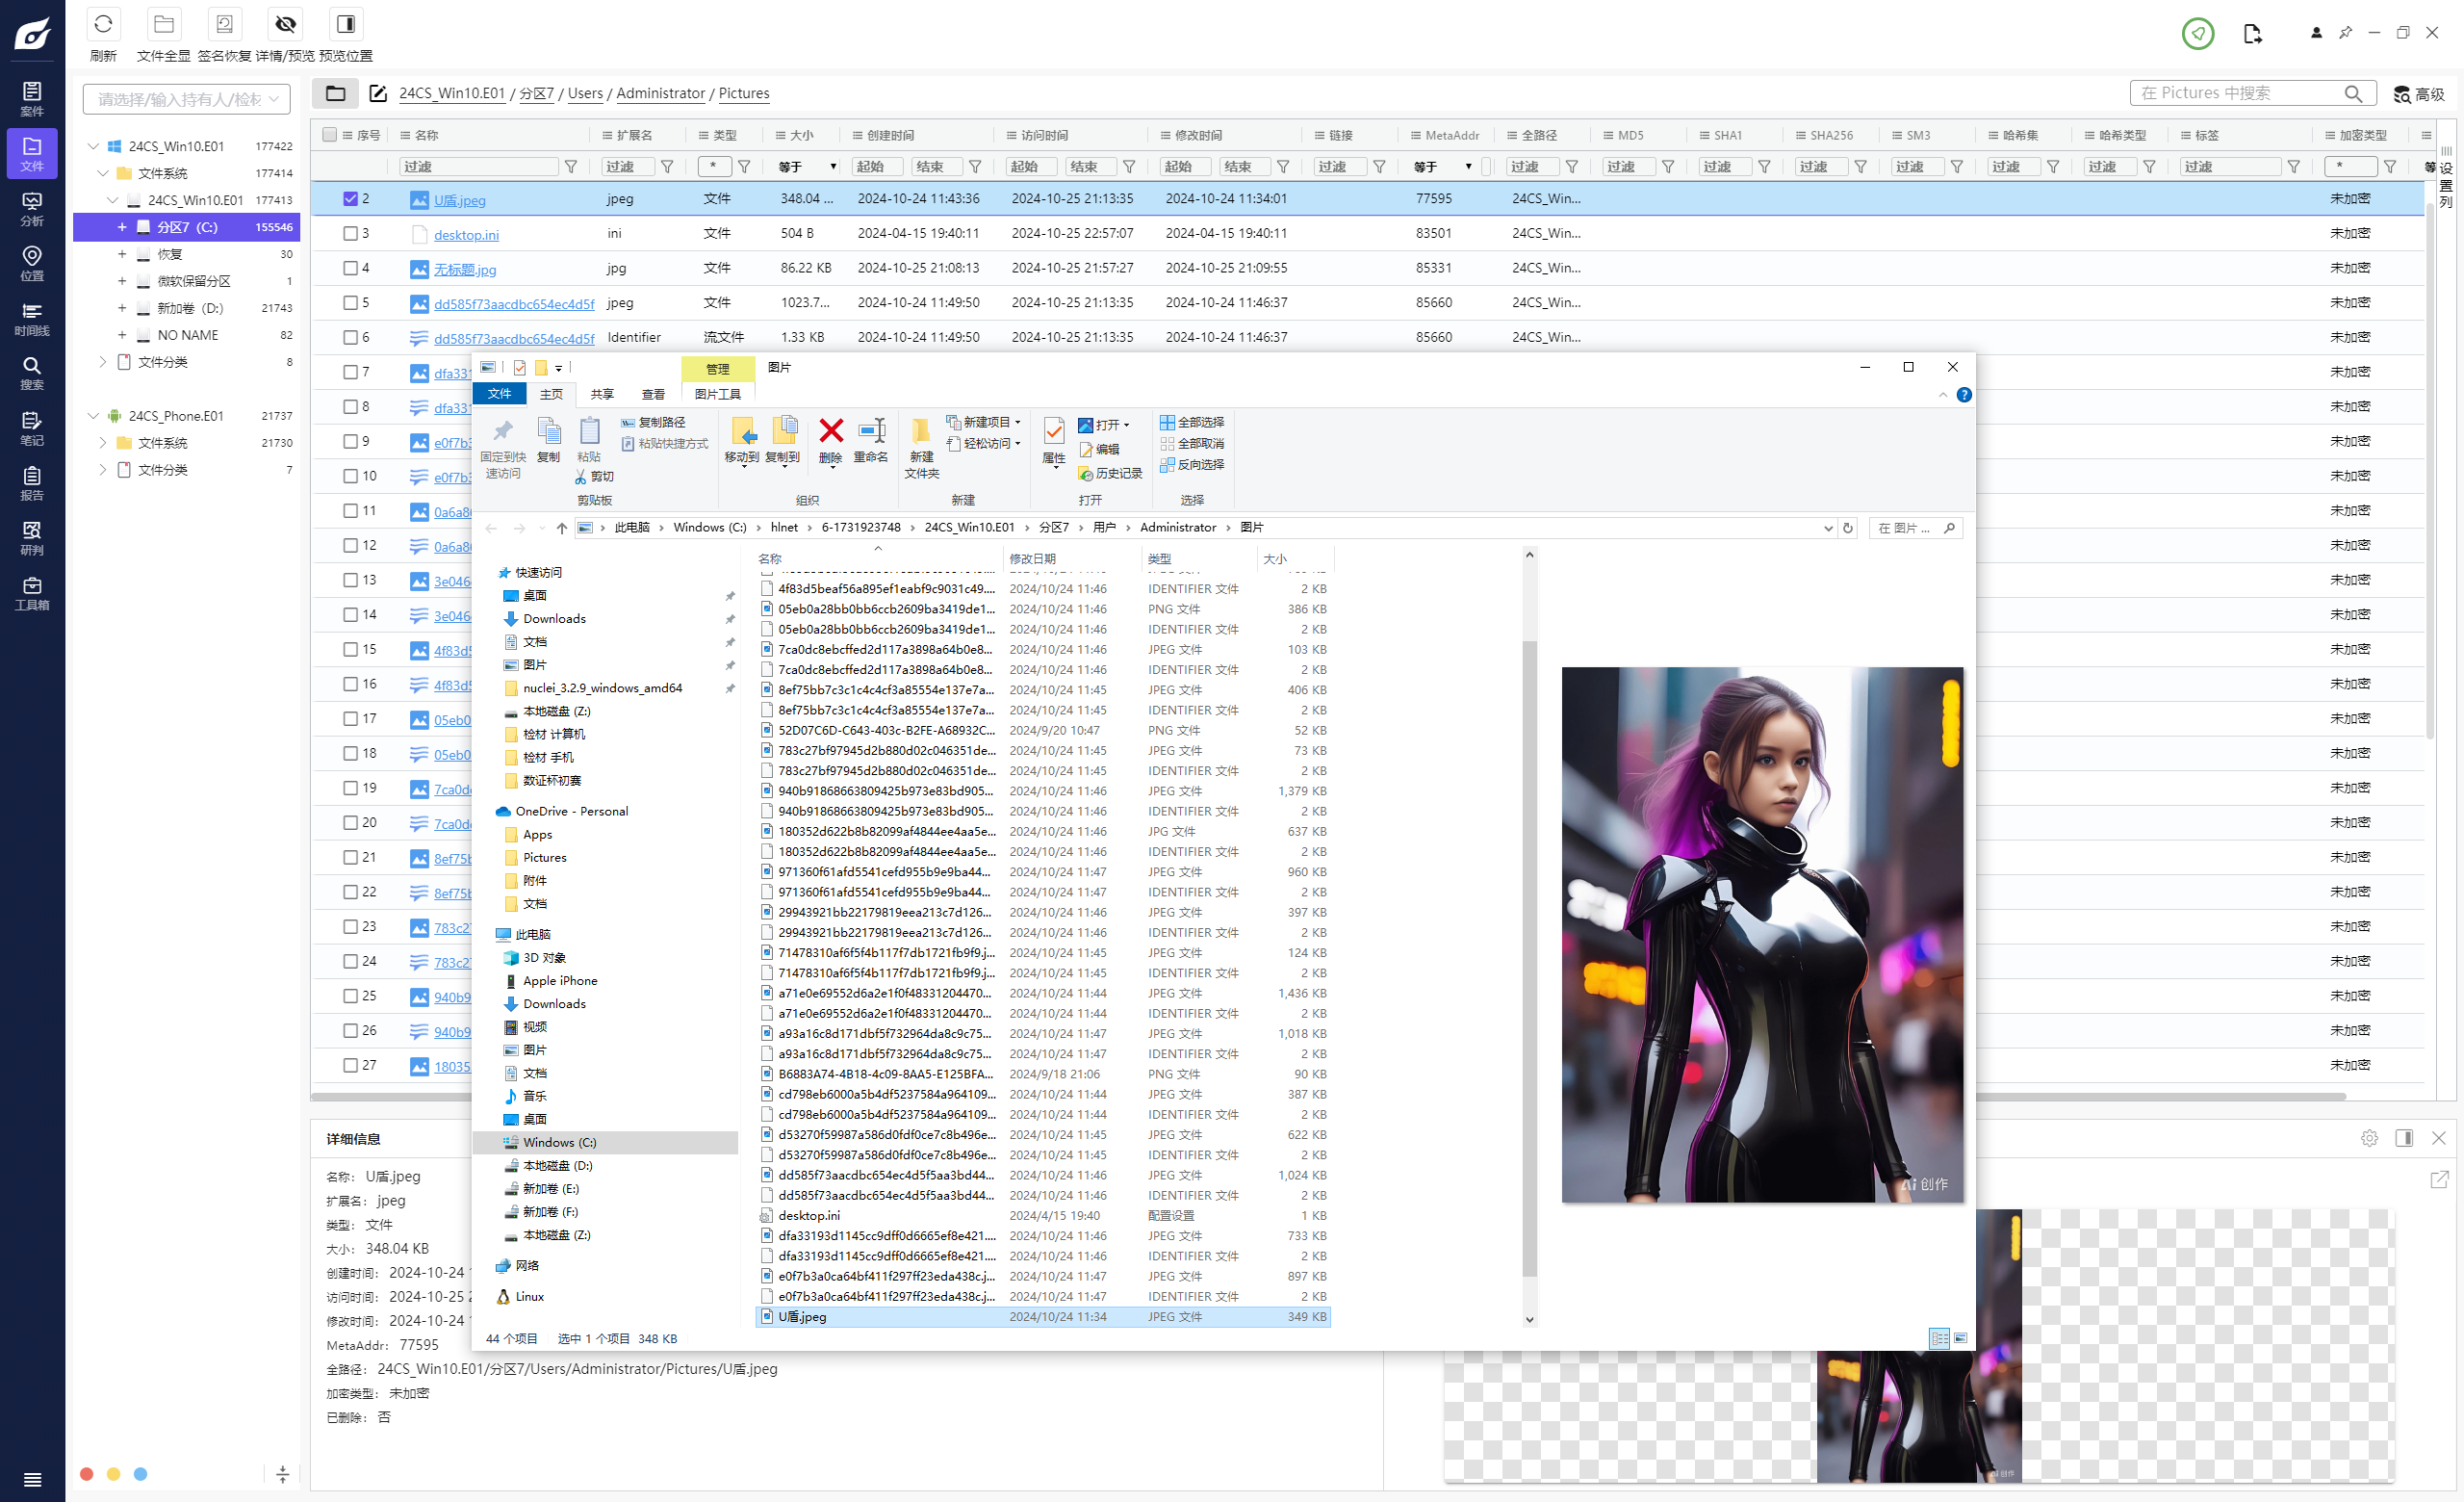
Task: Check the checkbox for row 27
Action: tap(350, 1065)
